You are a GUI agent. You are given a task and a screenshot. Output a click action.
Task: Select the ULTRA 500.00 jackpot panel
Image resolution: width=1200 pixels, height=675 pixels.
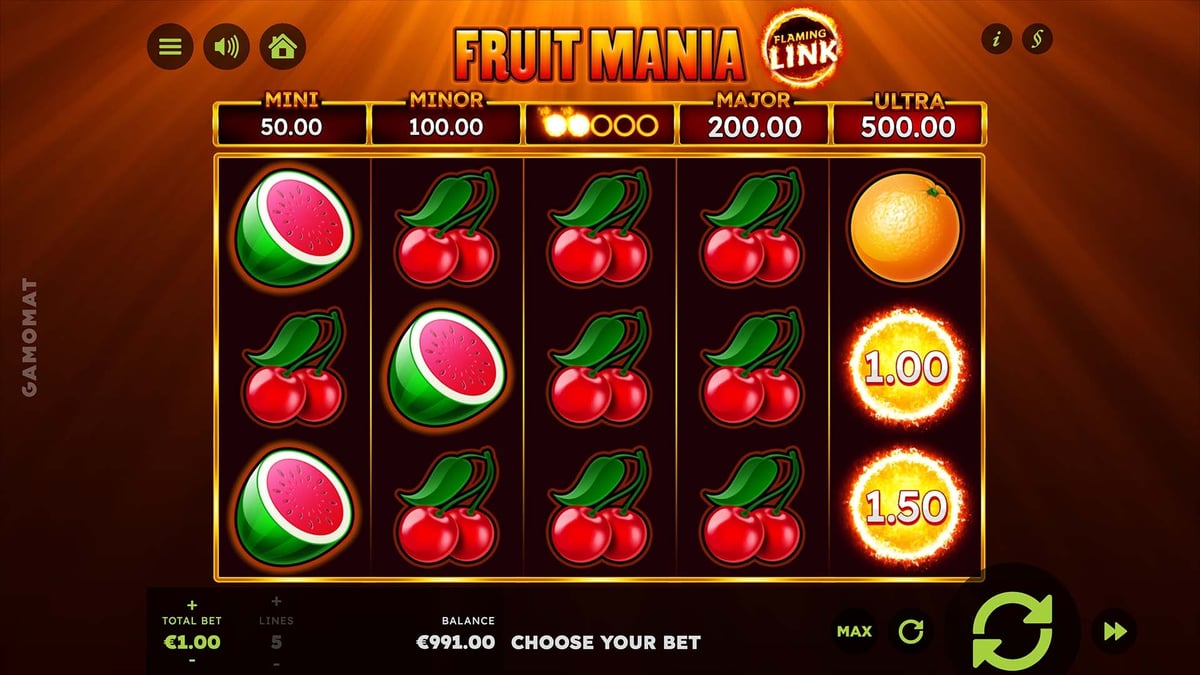click(x=909, y=119)
